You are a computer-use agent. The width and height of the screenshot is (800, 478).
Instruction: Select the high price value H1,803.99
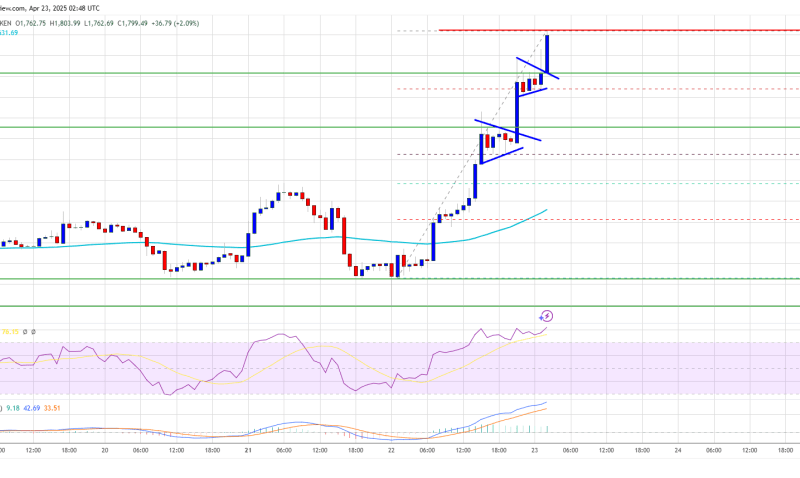65,23
